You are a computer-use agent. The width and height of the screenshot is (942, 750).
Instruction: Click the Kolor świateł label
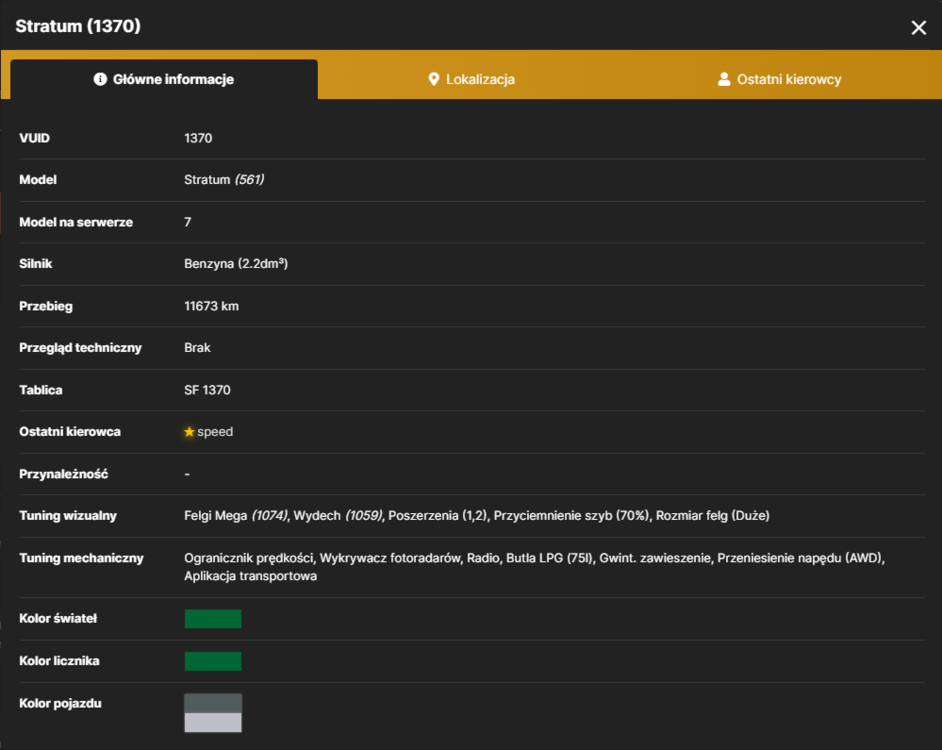[58, 618]
